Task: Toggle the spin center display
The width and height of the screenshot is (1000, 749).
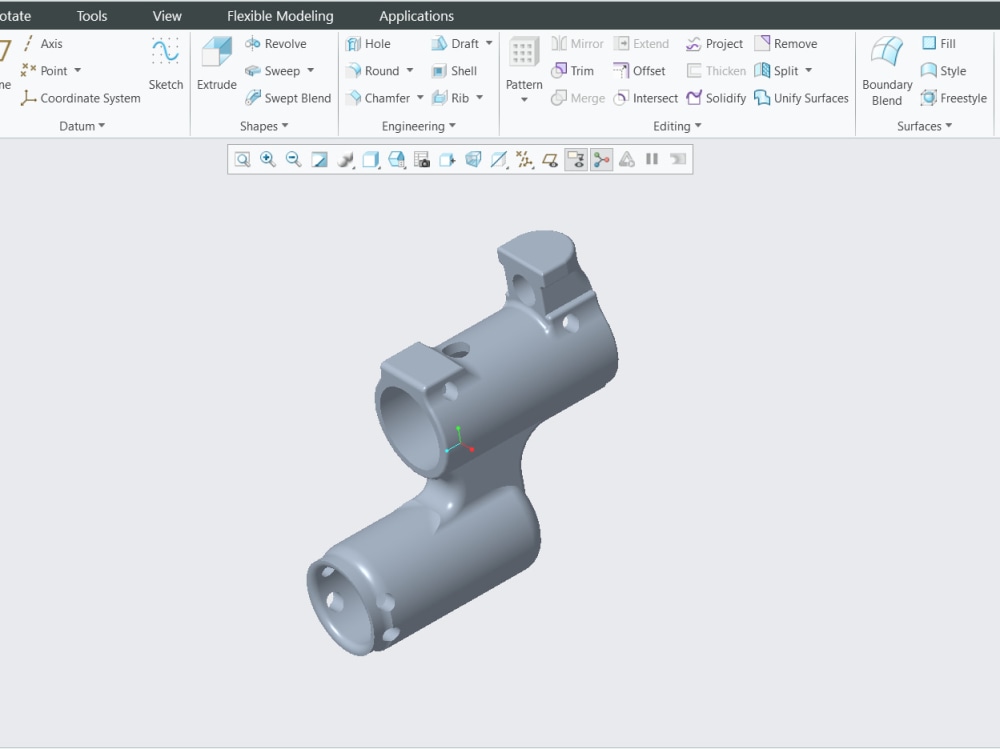Action: click(601, 159)
